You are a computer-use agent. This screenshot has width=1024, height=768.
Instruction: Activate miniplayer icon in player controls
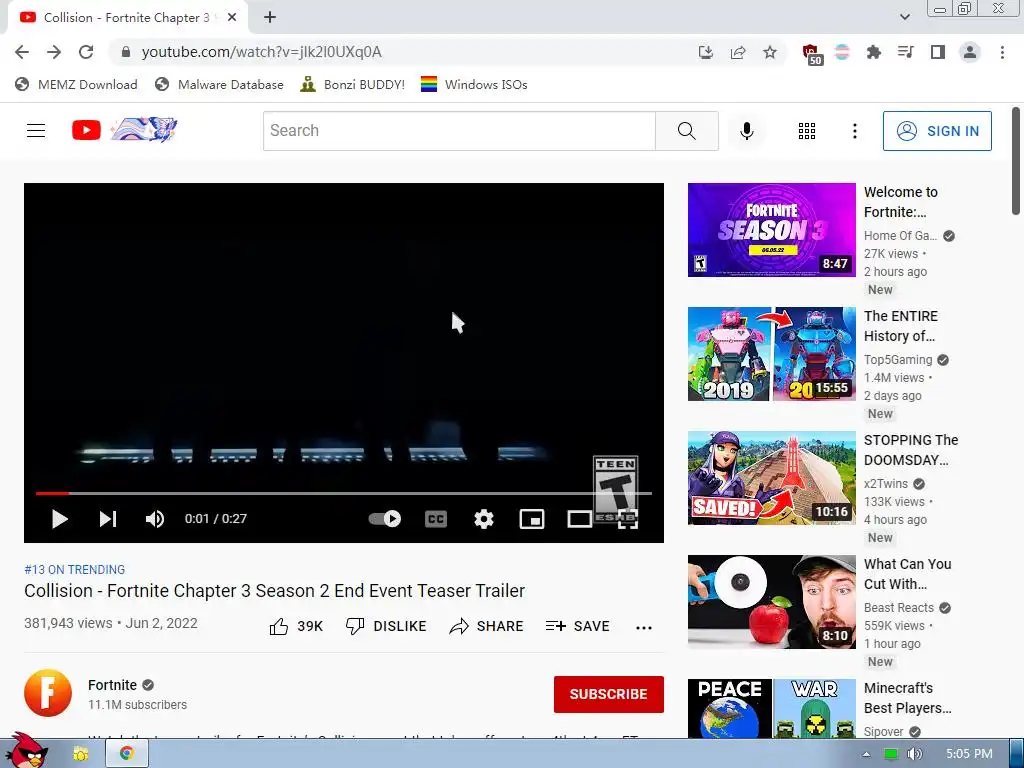(x=532, y=519)
